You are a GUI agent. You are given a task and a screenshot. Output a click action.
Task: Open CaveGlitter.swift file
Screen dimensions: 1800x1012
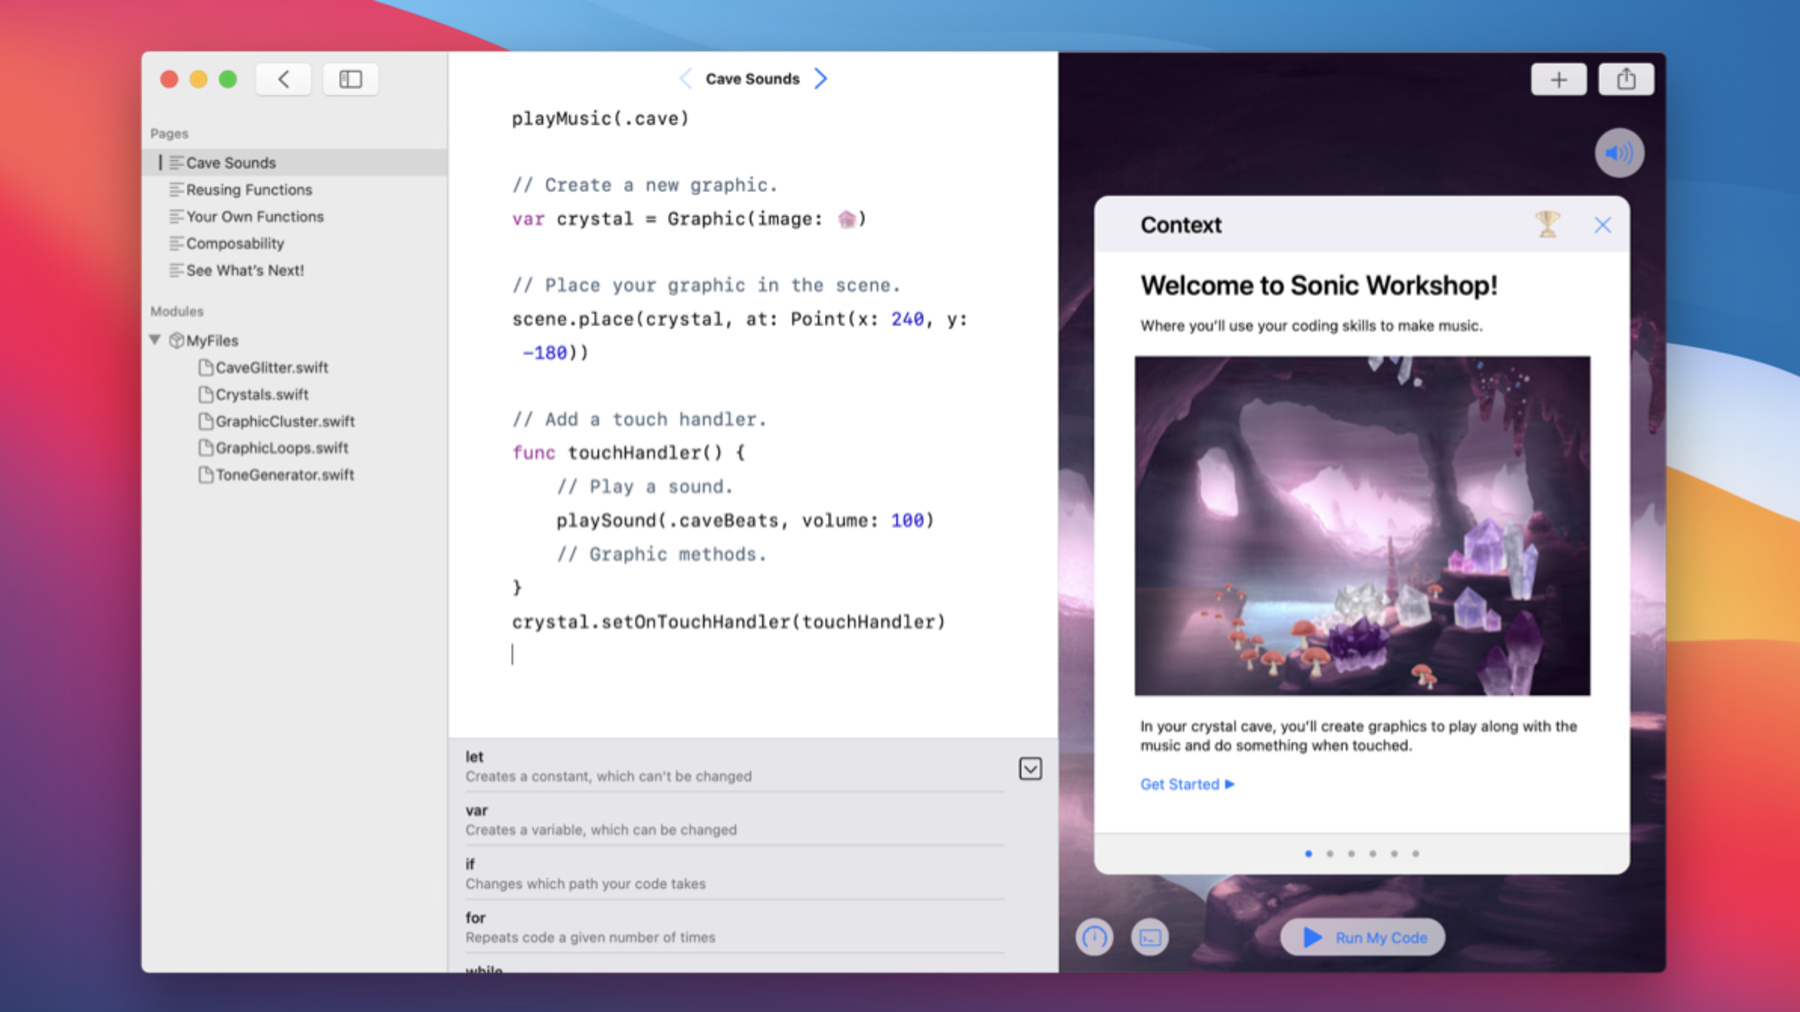[x=294, y=367]
